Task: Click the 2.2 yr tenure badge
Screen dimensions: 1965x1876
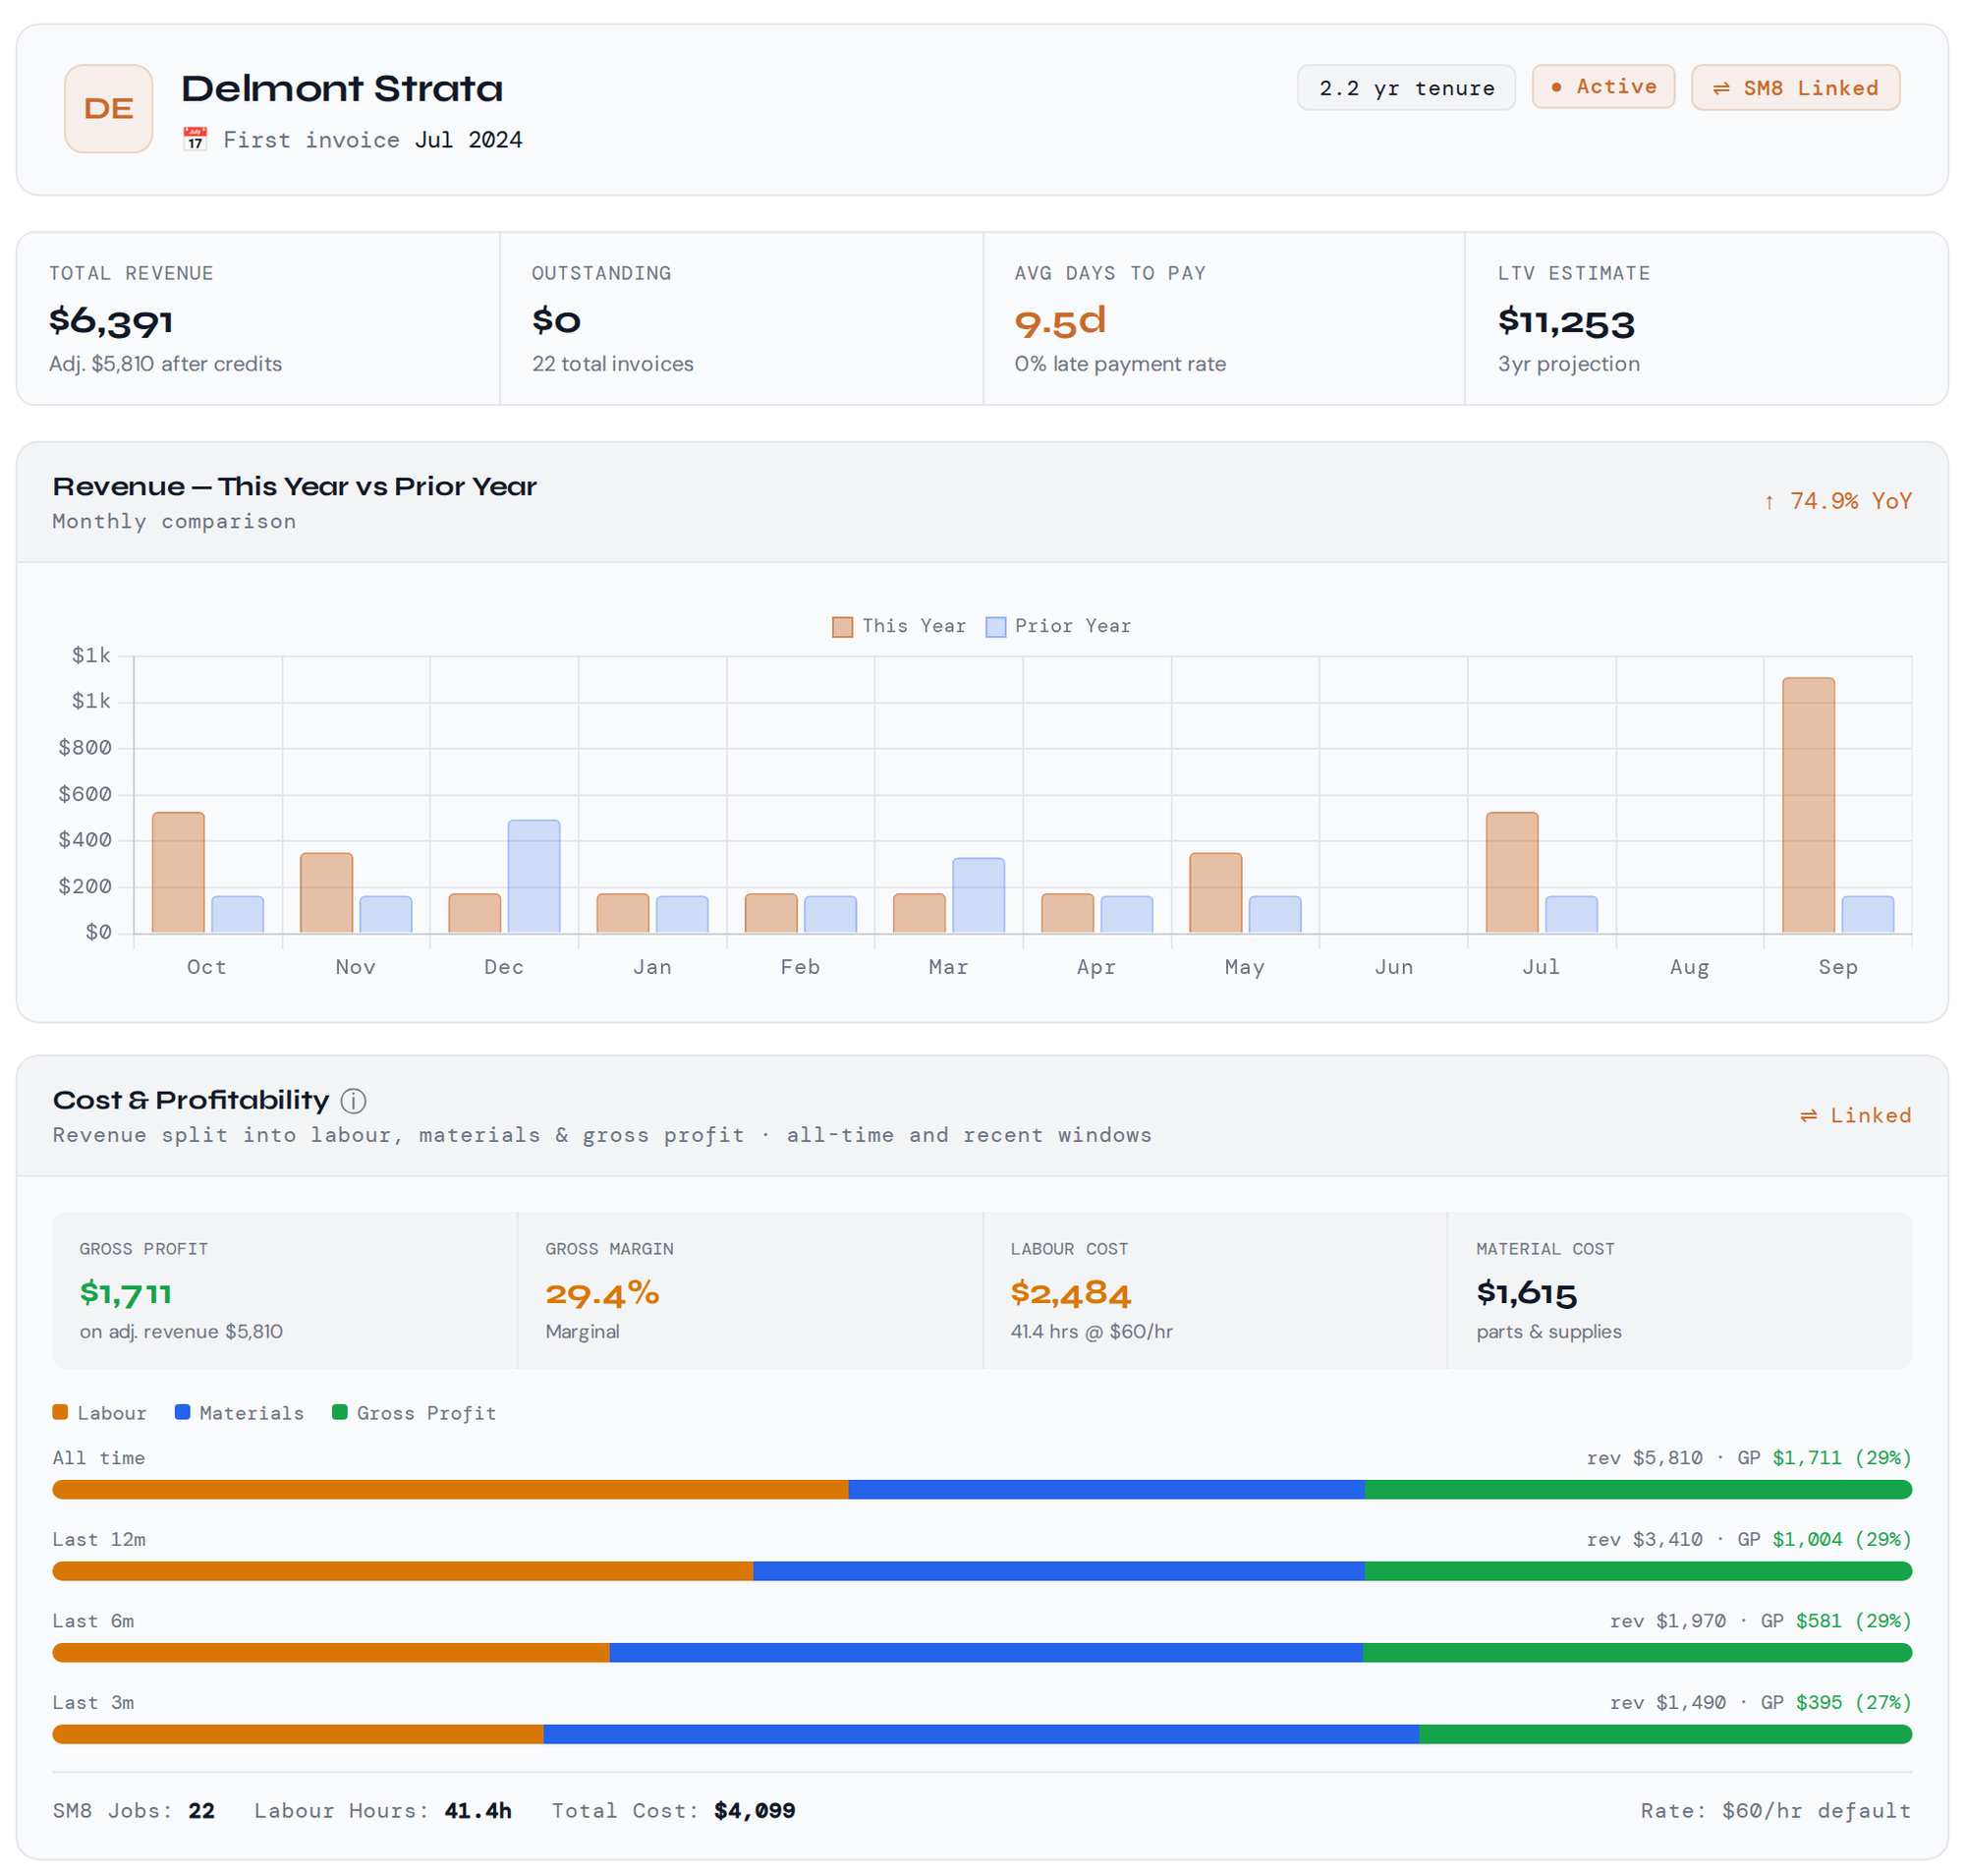Action: click(1406, 88)
